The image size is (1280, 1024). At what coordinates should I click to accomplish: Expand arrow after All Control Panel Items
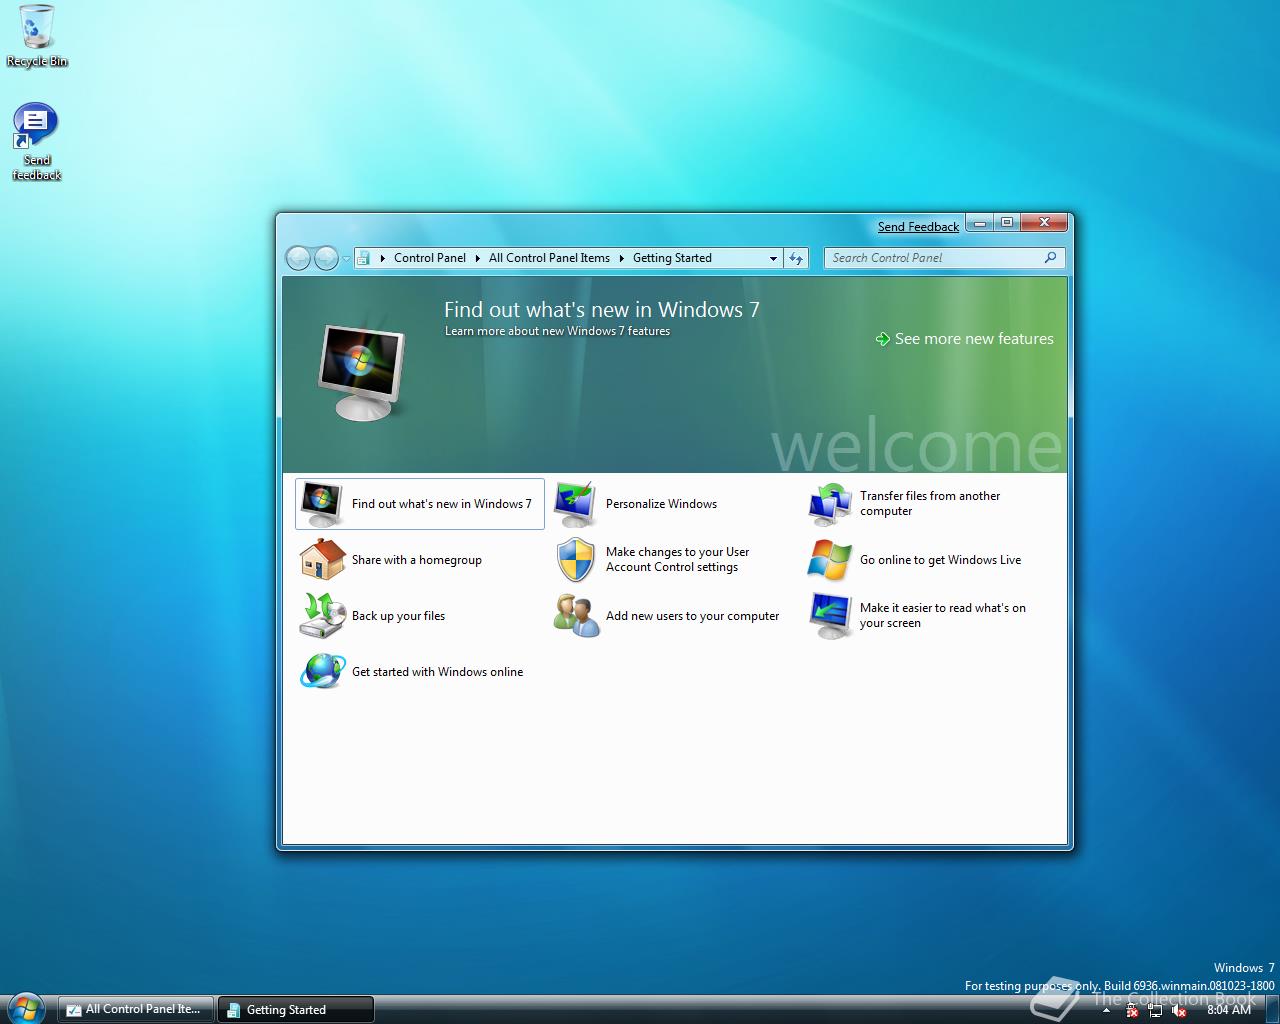pos(622,258)
